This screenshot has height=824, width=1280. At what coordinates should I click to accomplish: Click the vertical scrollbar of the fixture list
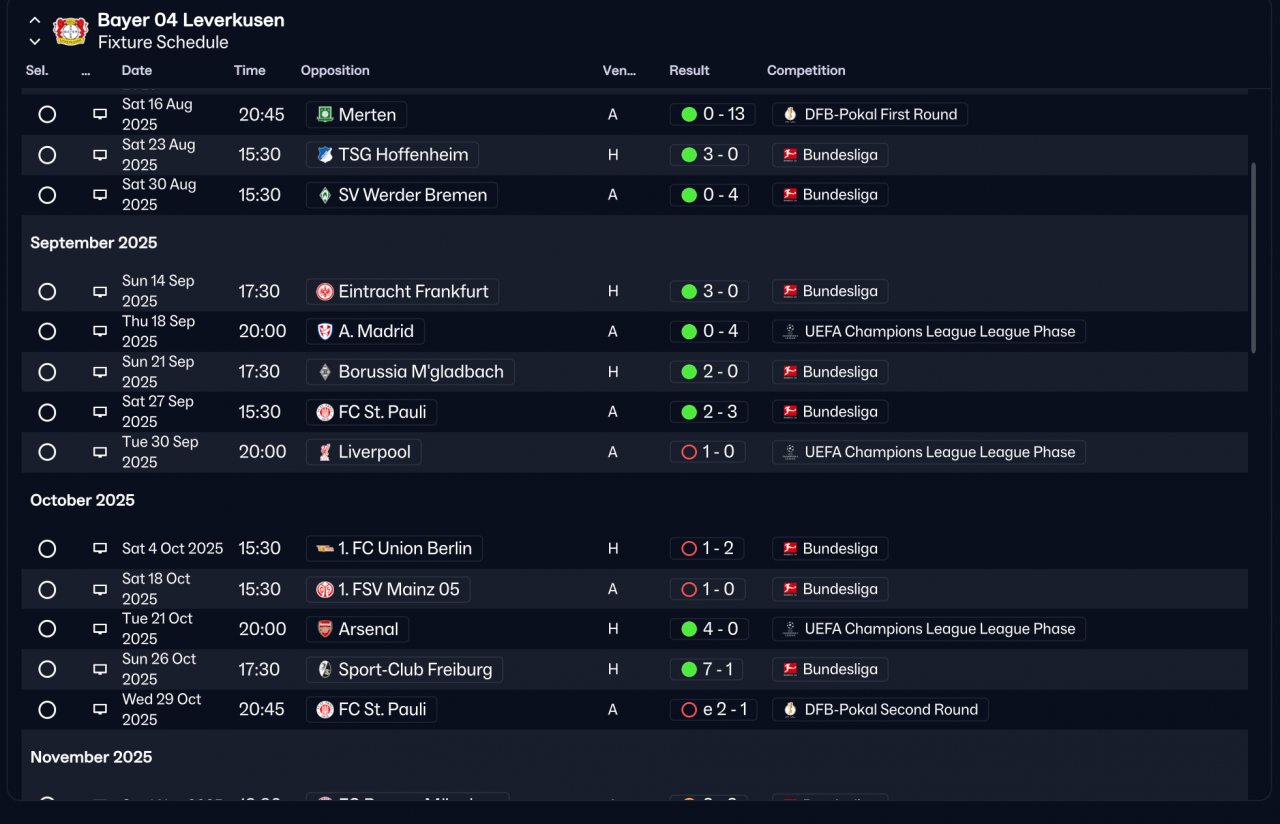[x=1254, y=258]
